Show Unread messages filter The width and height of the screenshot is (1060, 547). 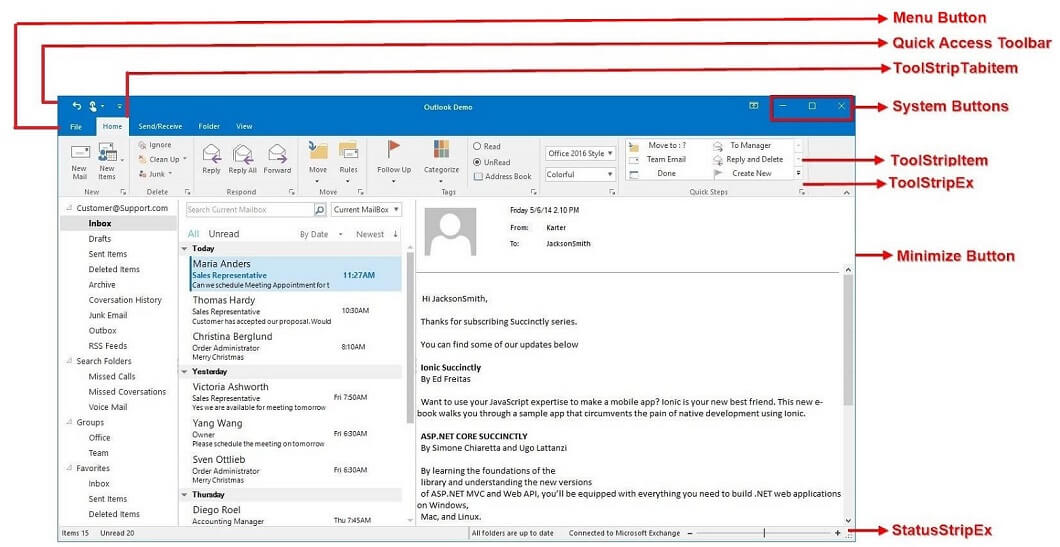pos(224,234)
